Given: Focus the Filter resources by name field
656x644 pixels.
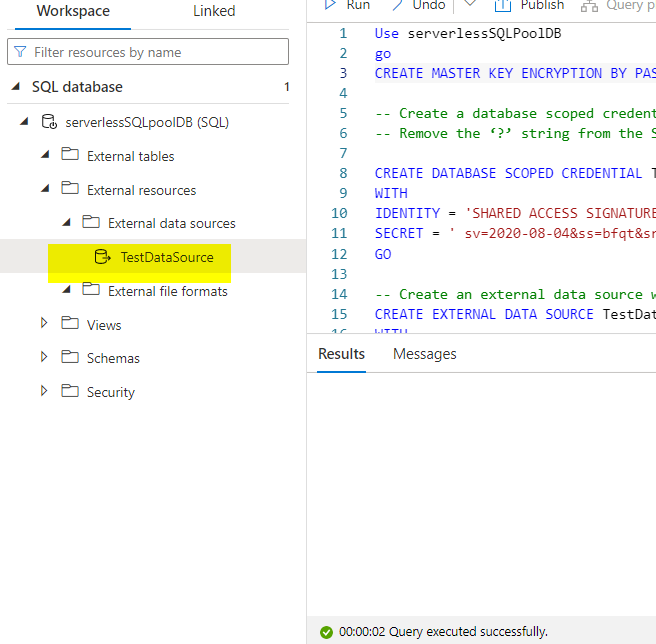Looking at the screenshot, I should click(148, 52).
